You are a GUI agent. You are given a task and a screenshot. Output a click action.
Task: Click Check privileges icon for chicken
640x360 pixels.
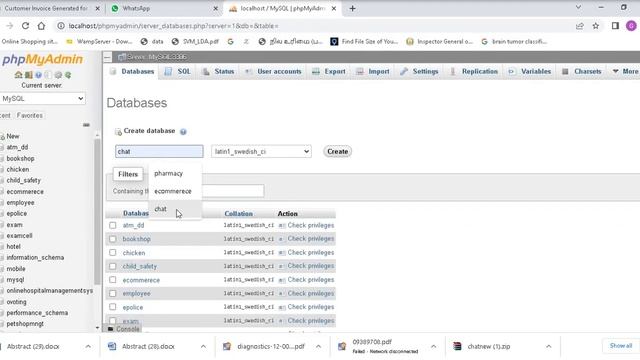[282, 253]
